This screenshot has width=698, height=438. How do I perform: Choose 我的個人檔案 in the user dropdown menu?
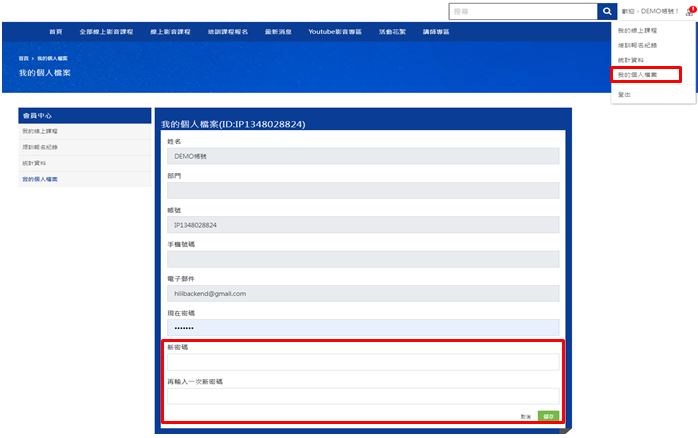pos(636,75)
